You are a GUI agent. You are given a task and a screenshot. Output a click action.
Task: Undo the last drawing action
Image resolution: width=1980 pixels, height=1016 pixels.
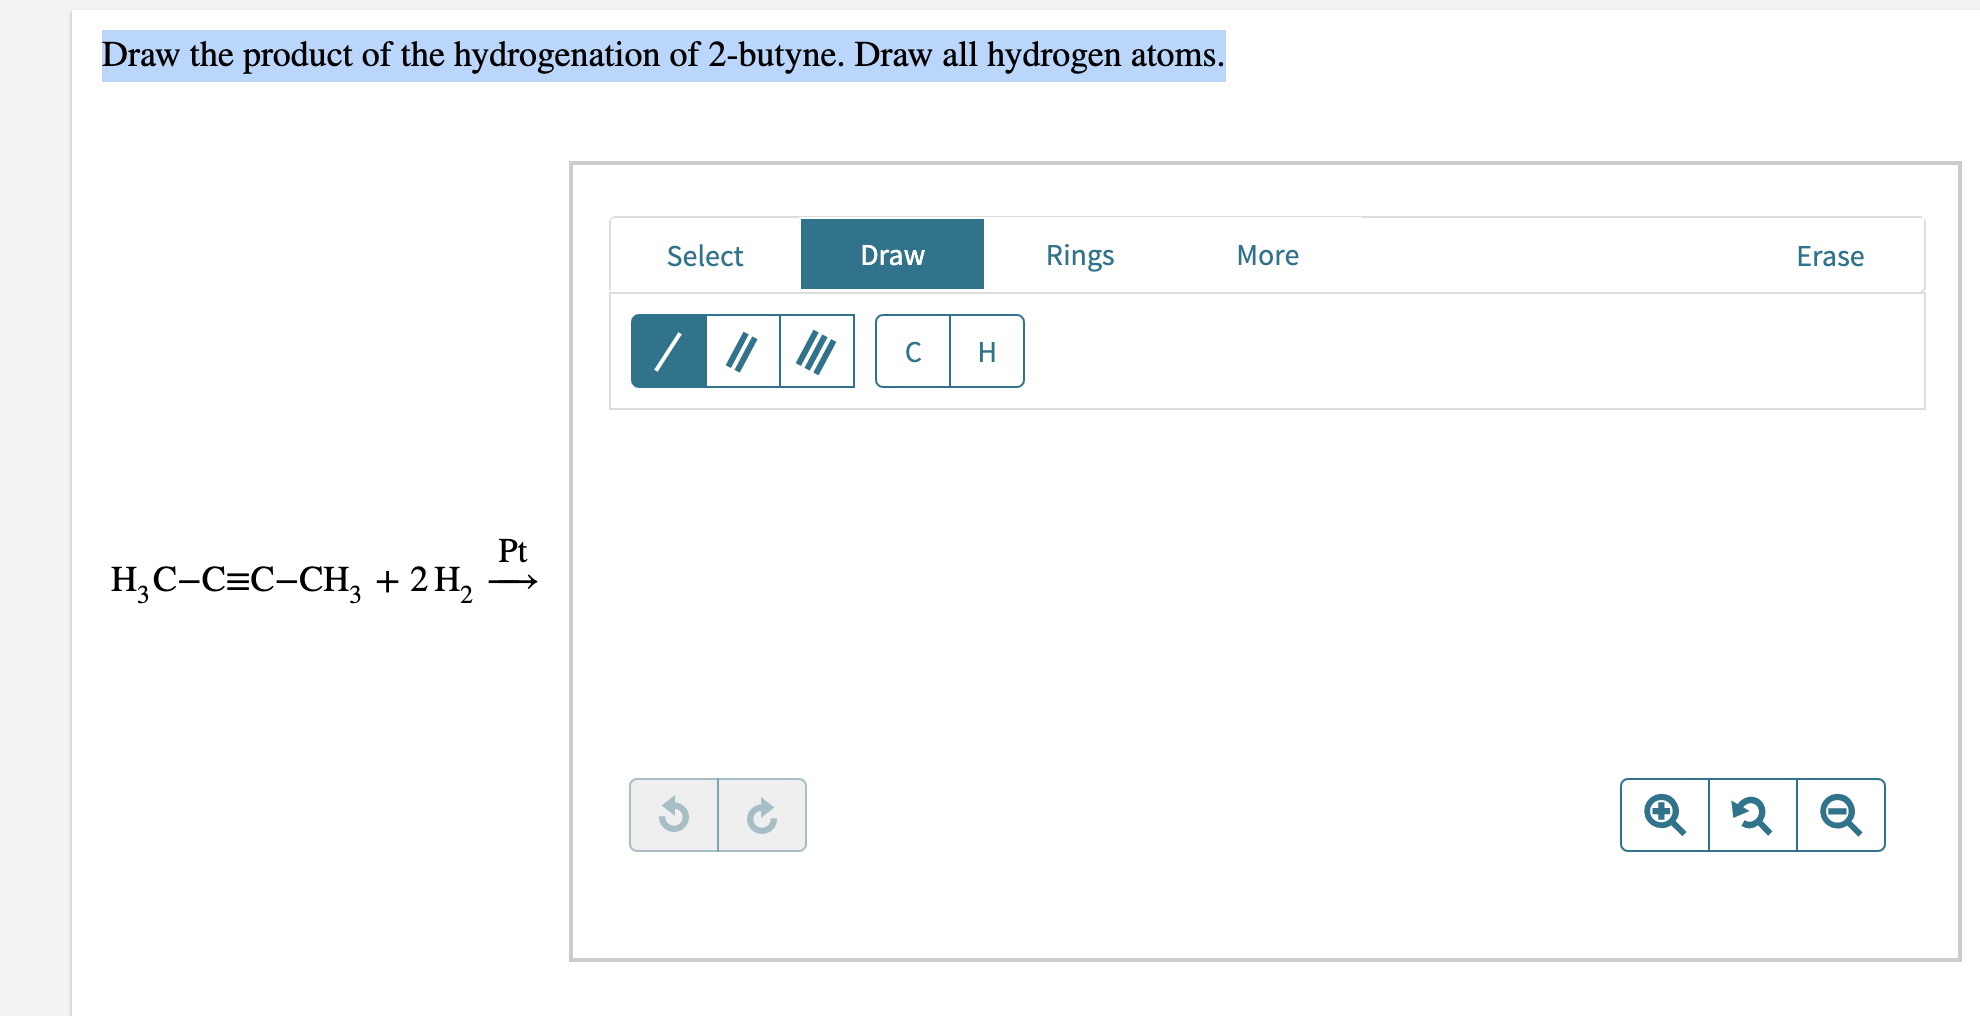[x=674, y=815]
